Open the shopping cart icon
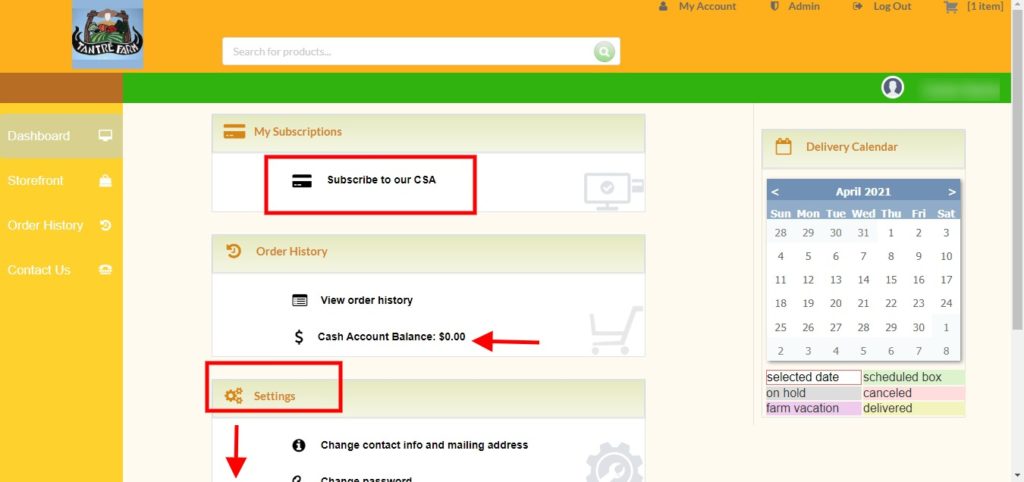The image size is (1024, 482). [x=950, y=7]
